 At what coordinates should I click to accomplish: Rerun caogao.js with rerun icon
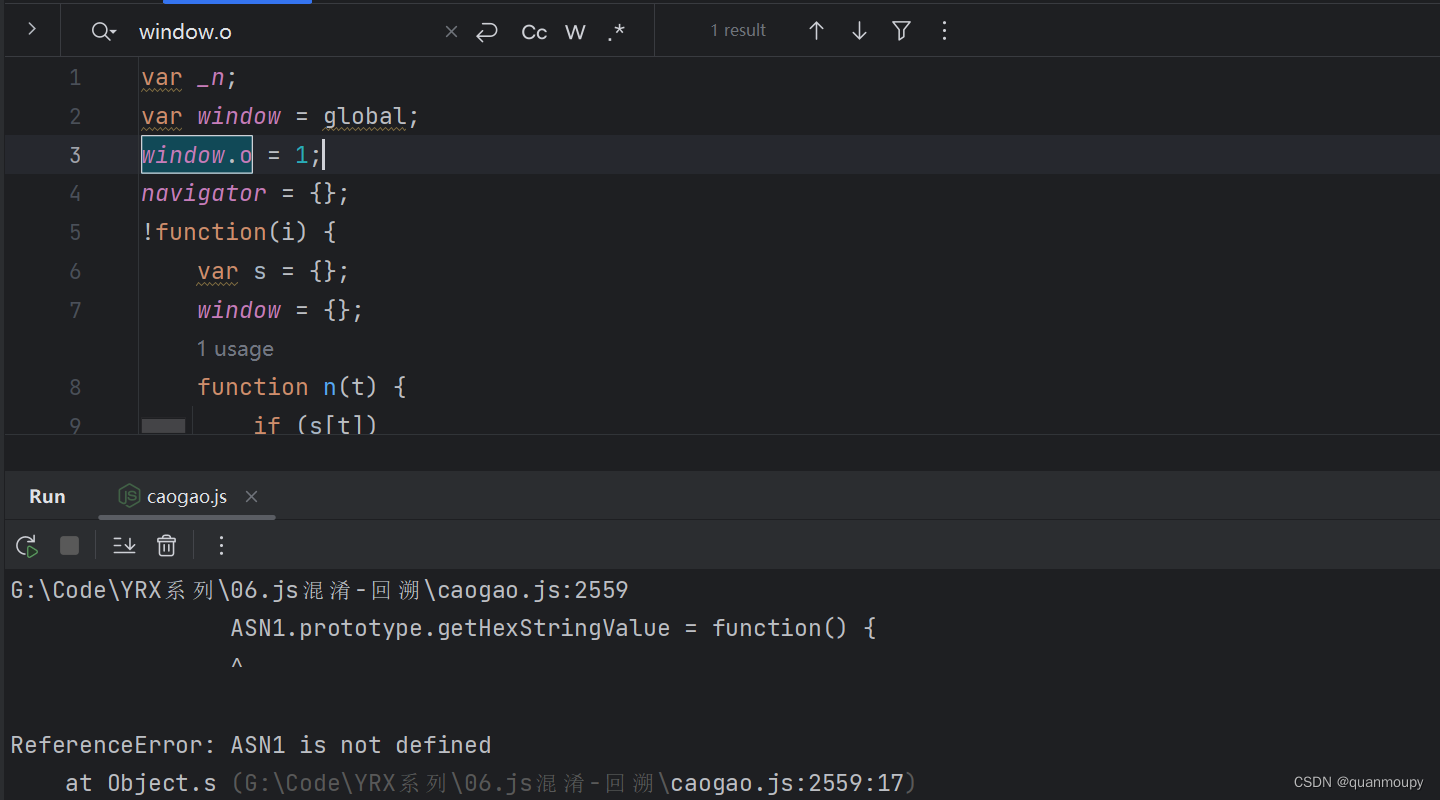click(x=27, y=545)
